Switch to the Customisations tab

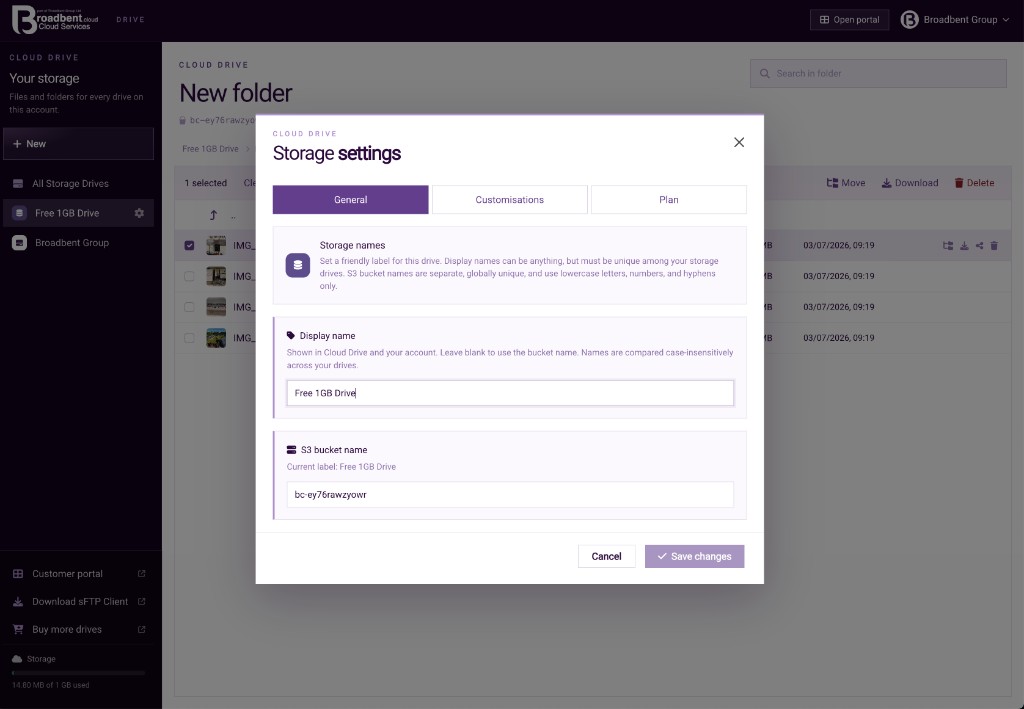[x=509, y=200]
